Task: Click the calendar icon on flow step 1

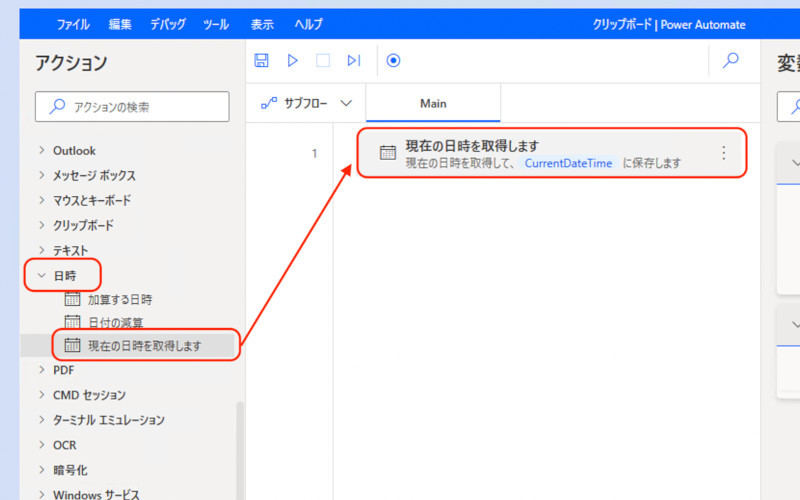Action: pos(387,153)
